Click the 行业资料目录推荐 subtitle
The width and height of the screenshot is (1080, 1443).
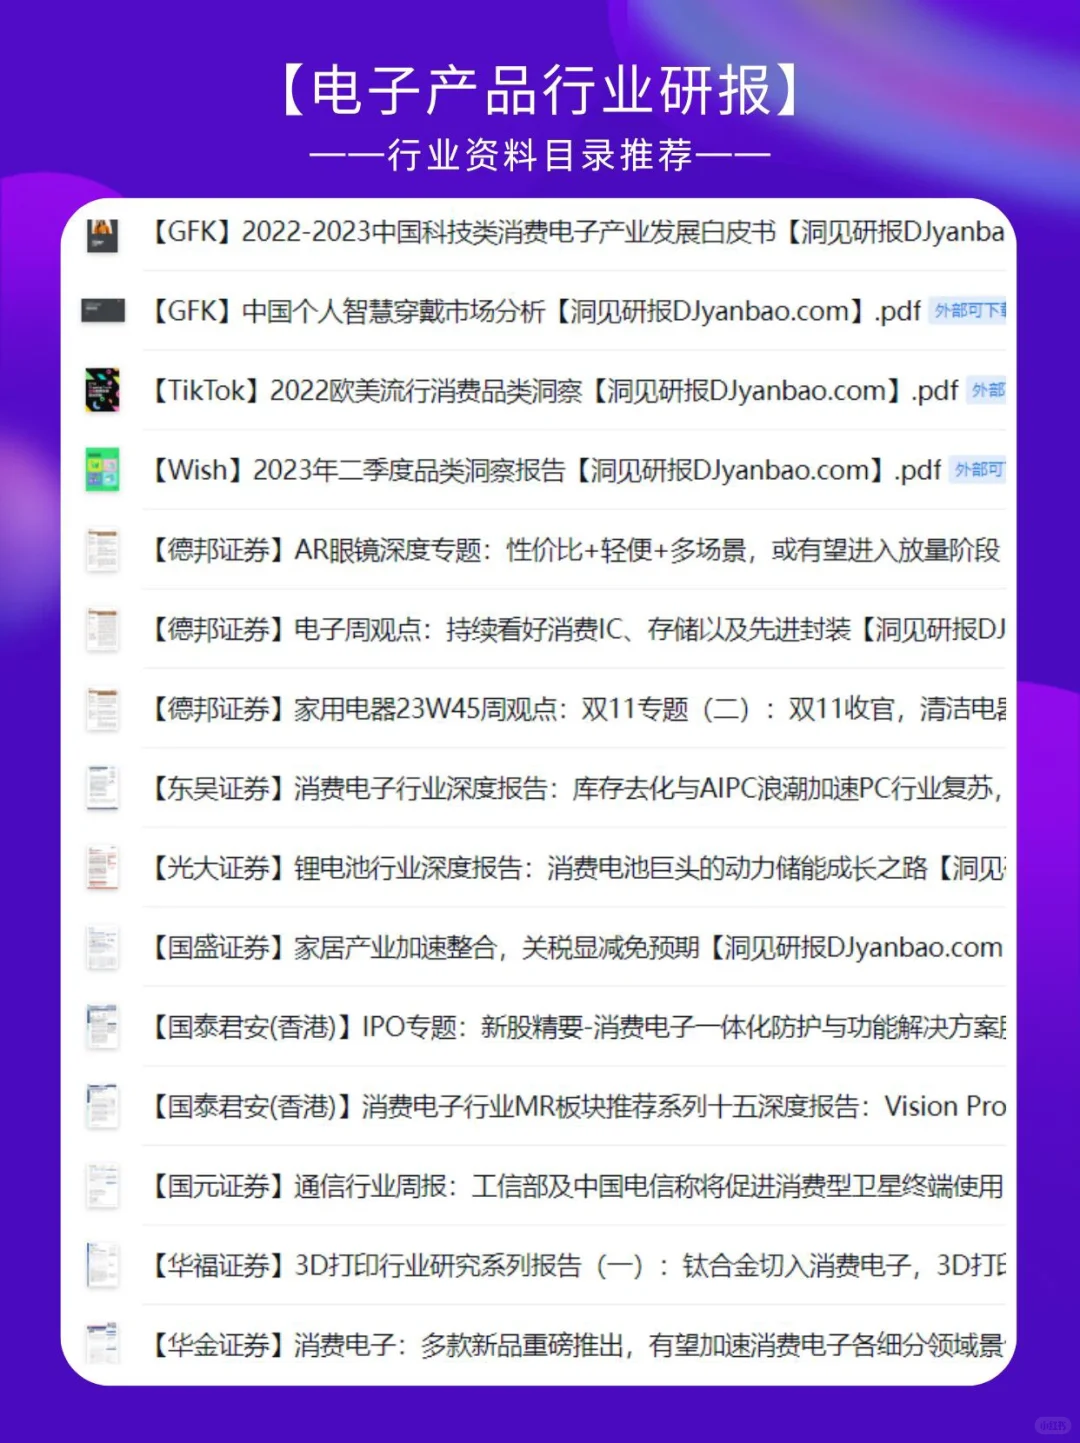(x=540, y=155)
